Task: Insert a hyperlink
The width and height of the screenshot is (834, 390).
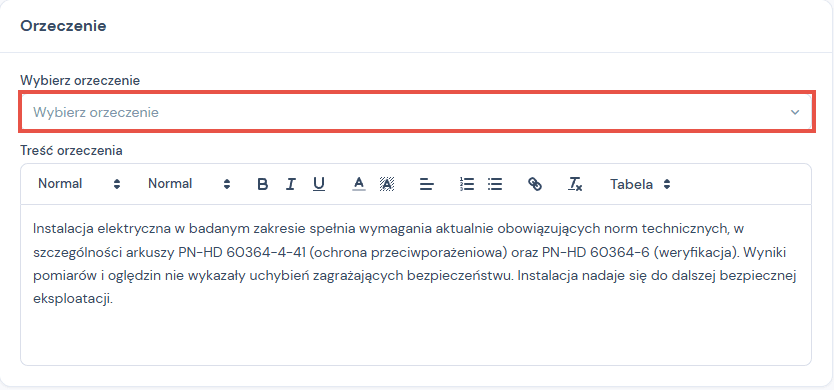Action: (x=535, y=184)
